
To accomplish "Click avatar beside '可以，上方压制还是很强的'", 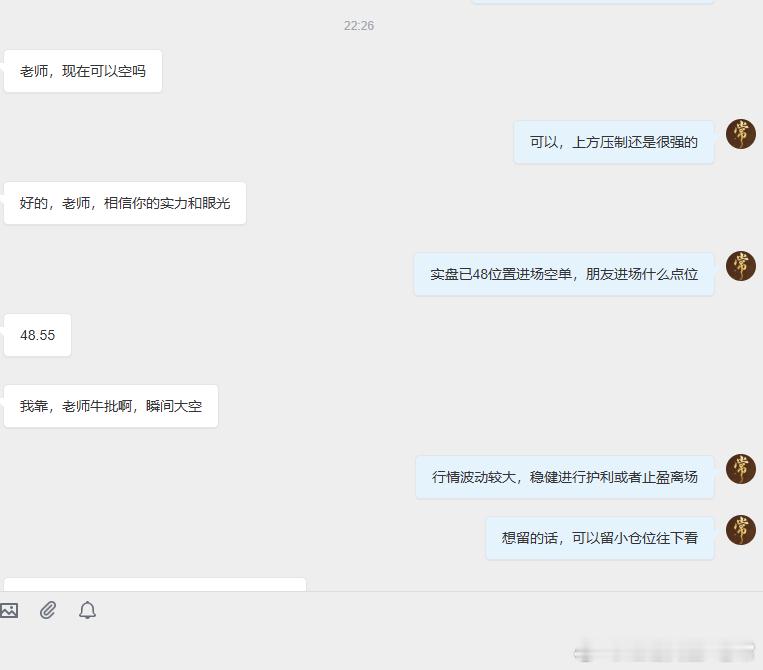I will (x=741, y=134).
